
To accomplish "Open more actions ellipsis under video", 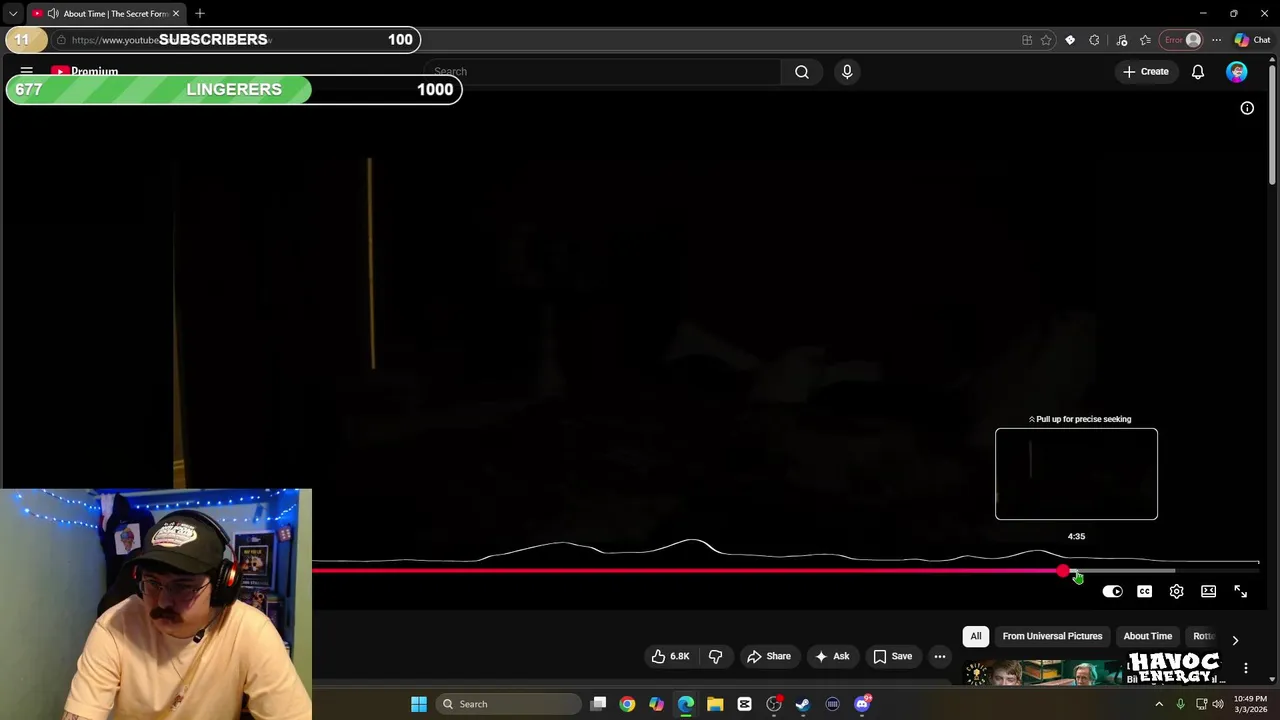I will click(940, 656).
